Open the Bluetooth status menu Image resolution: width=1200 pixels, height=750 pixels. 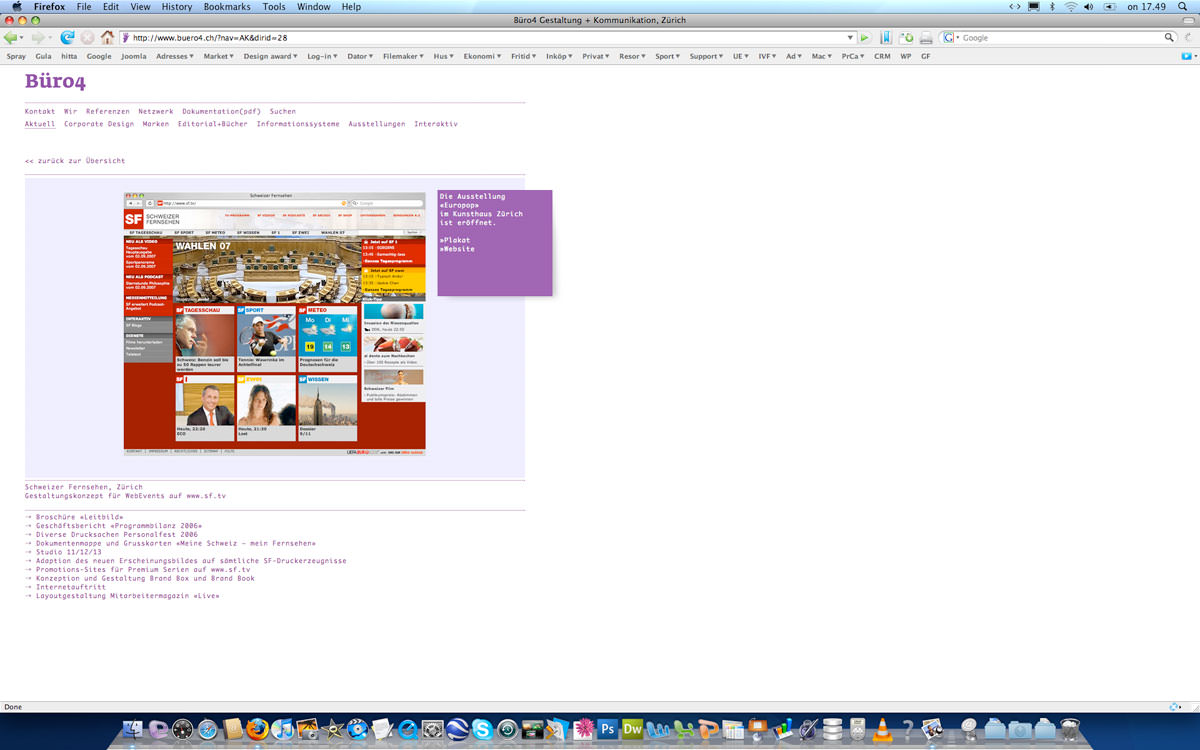coord(1052,6)
